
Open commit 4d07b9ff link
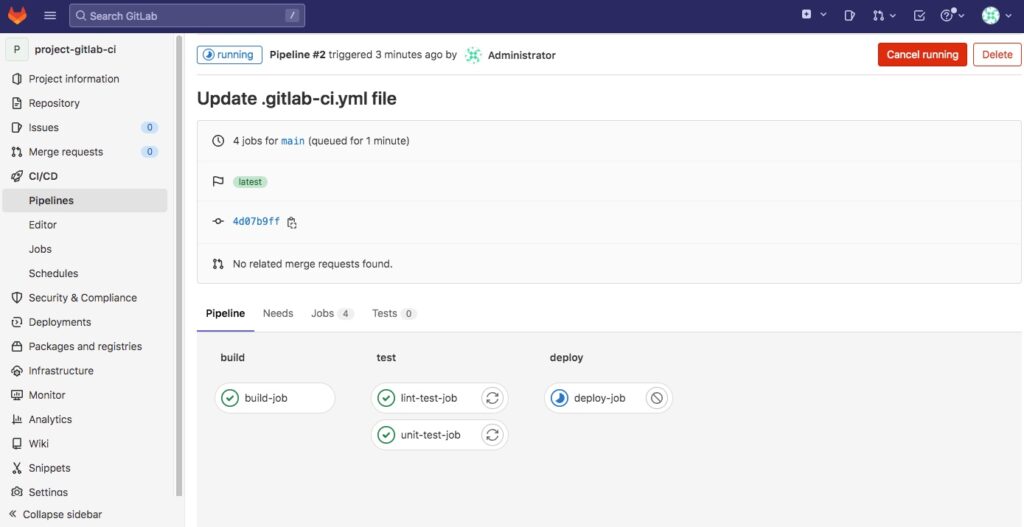256,222
